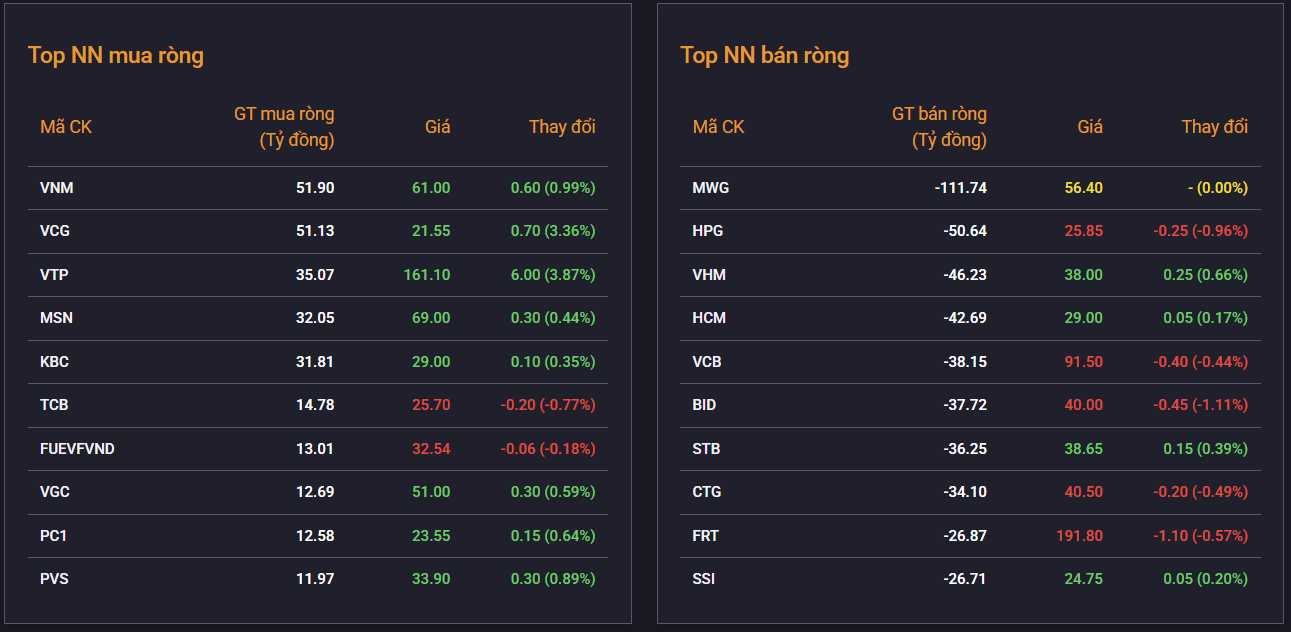Click the VGC ticker symbol
The height and width of the screenshot is (632, 1291).
click(x=55, y=492)
